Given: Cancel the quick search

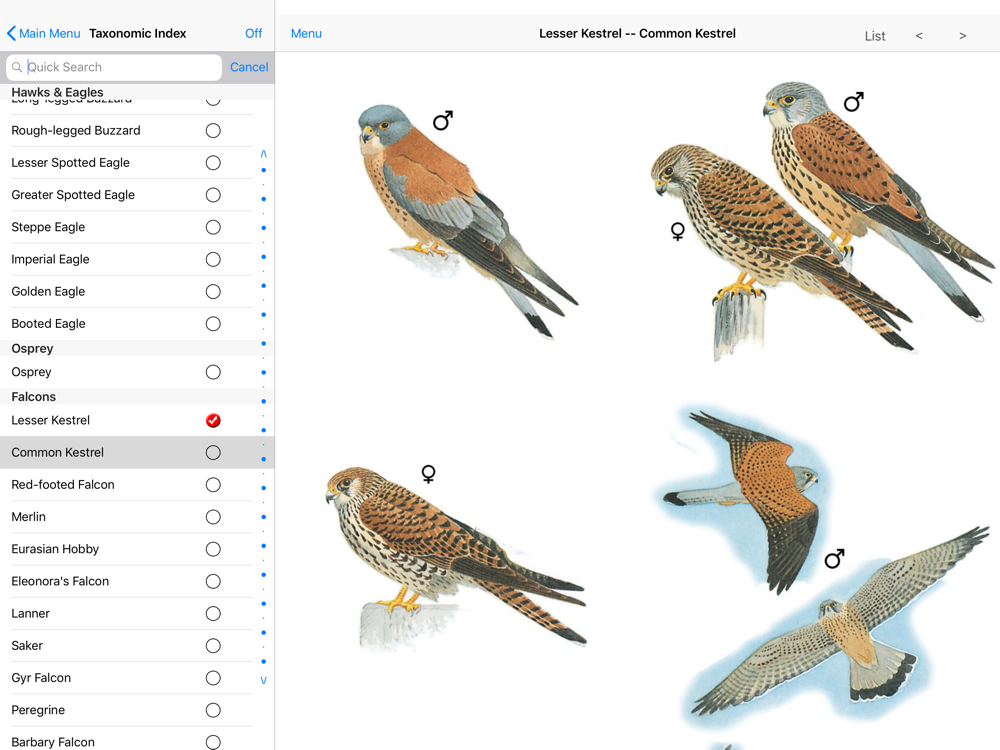Looking at the screenshot, I should [249, 67].
